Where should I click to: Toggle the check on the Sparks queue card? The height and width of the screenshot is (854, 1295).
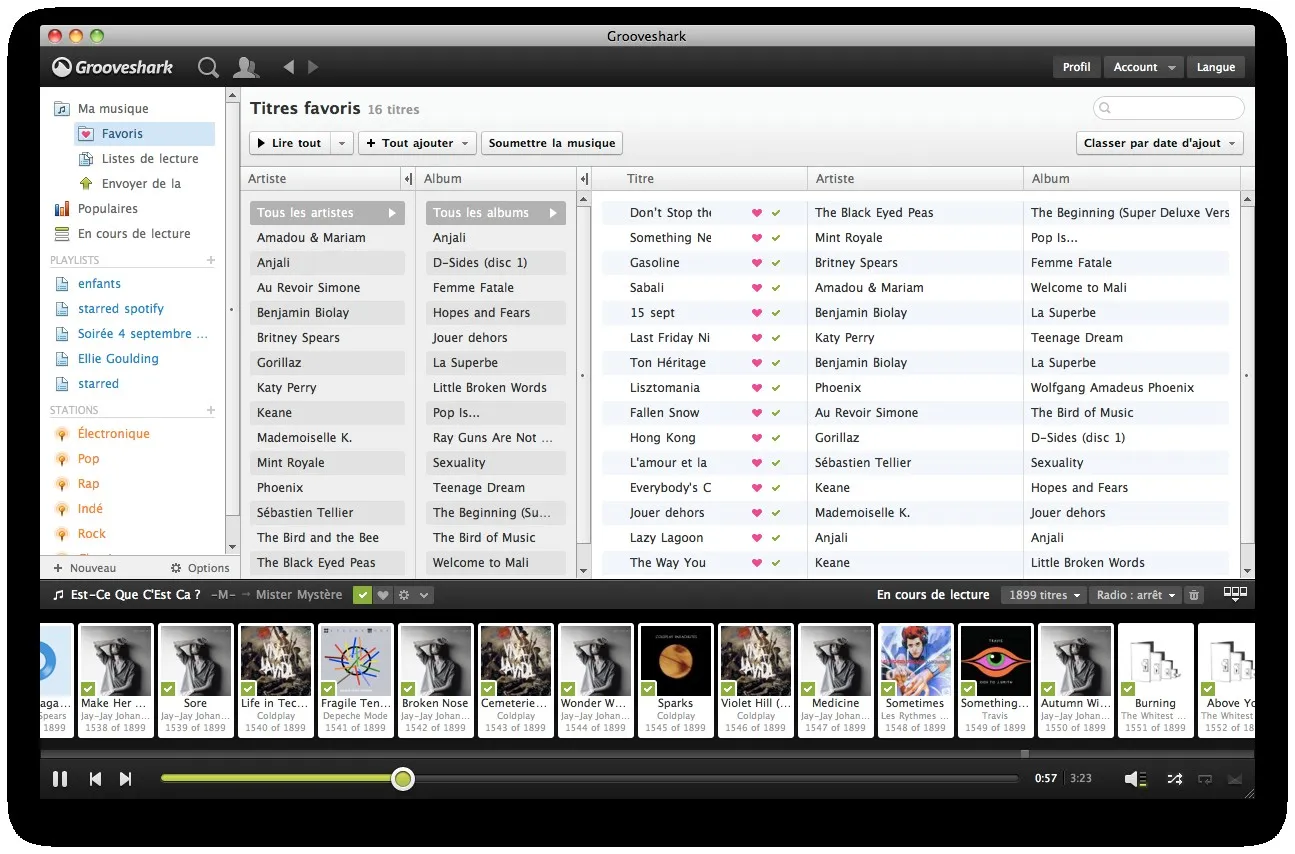648,689
